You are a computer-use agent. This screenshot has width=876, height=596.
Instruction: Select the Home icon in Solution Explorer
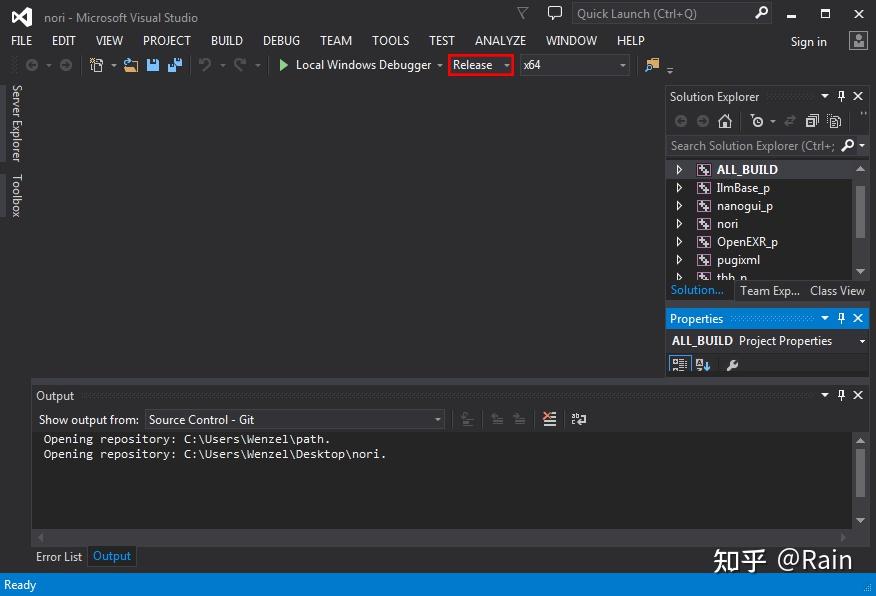pos(724,121)
